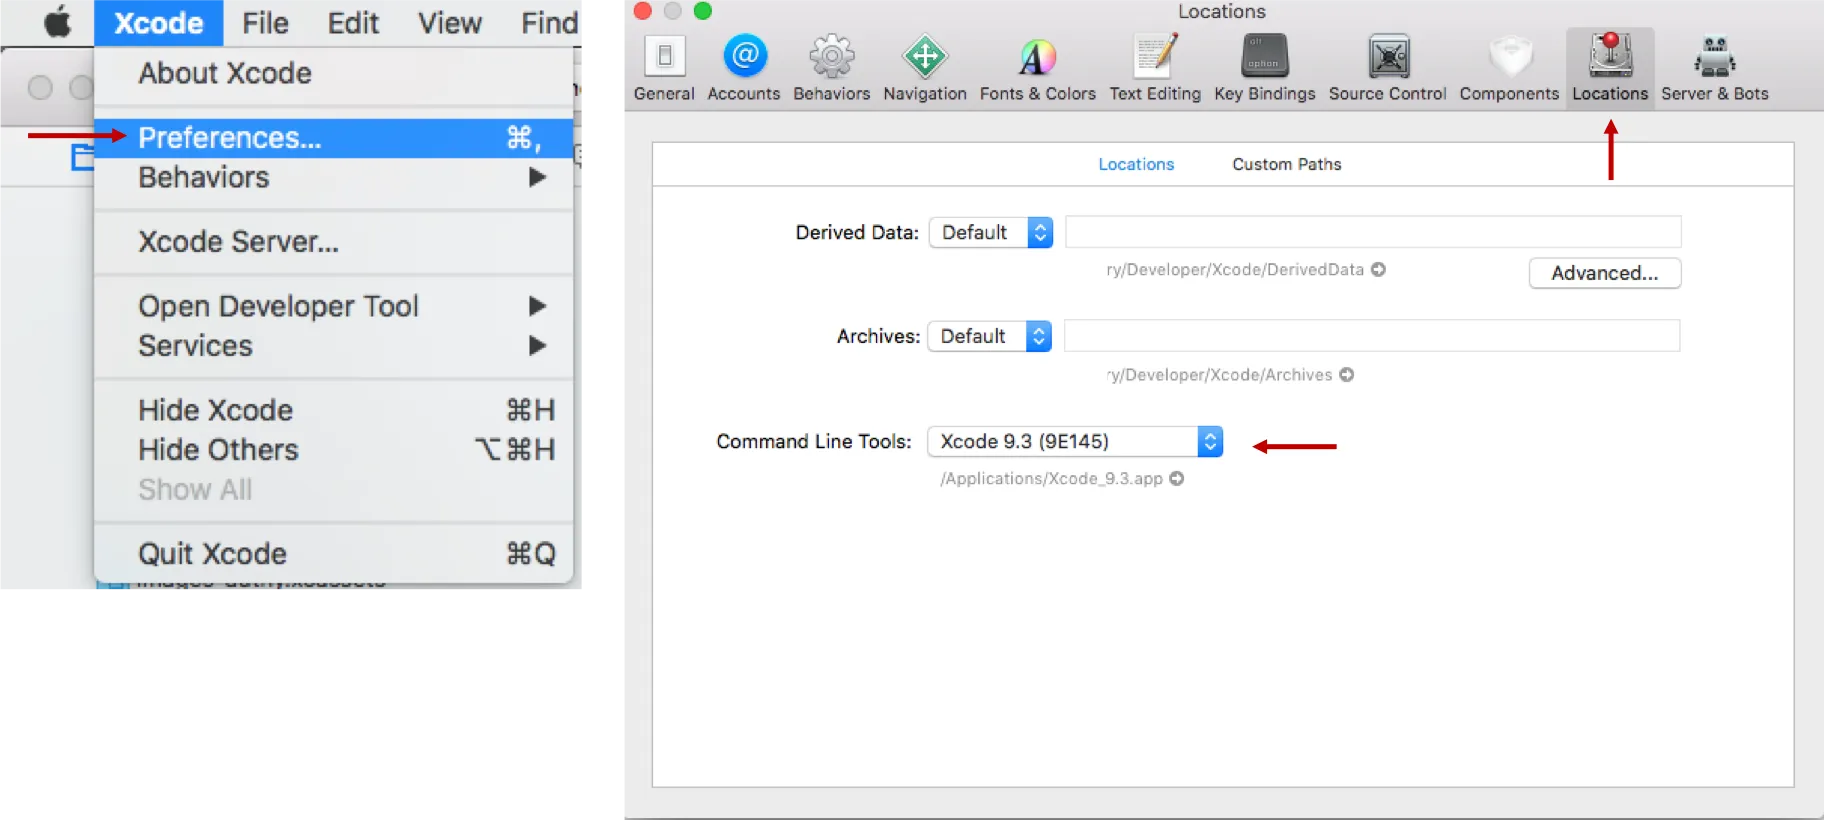Choose Hide Others from the menu
The width and height of the screenshot is (1824, 820).
click(x=334, y=450)
